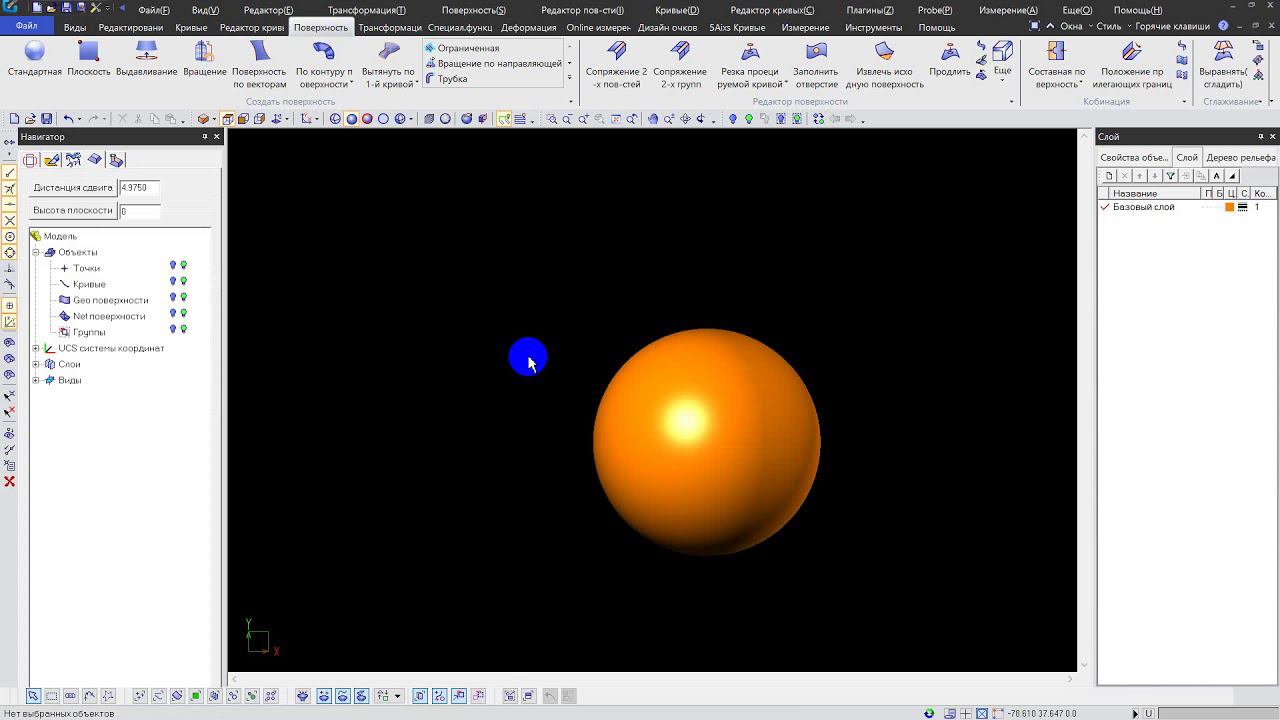Choose Вращение по направляющей tool
The width and height of the screenshot is (1280, 720).
pyautogui.click(x=493, y=63)
